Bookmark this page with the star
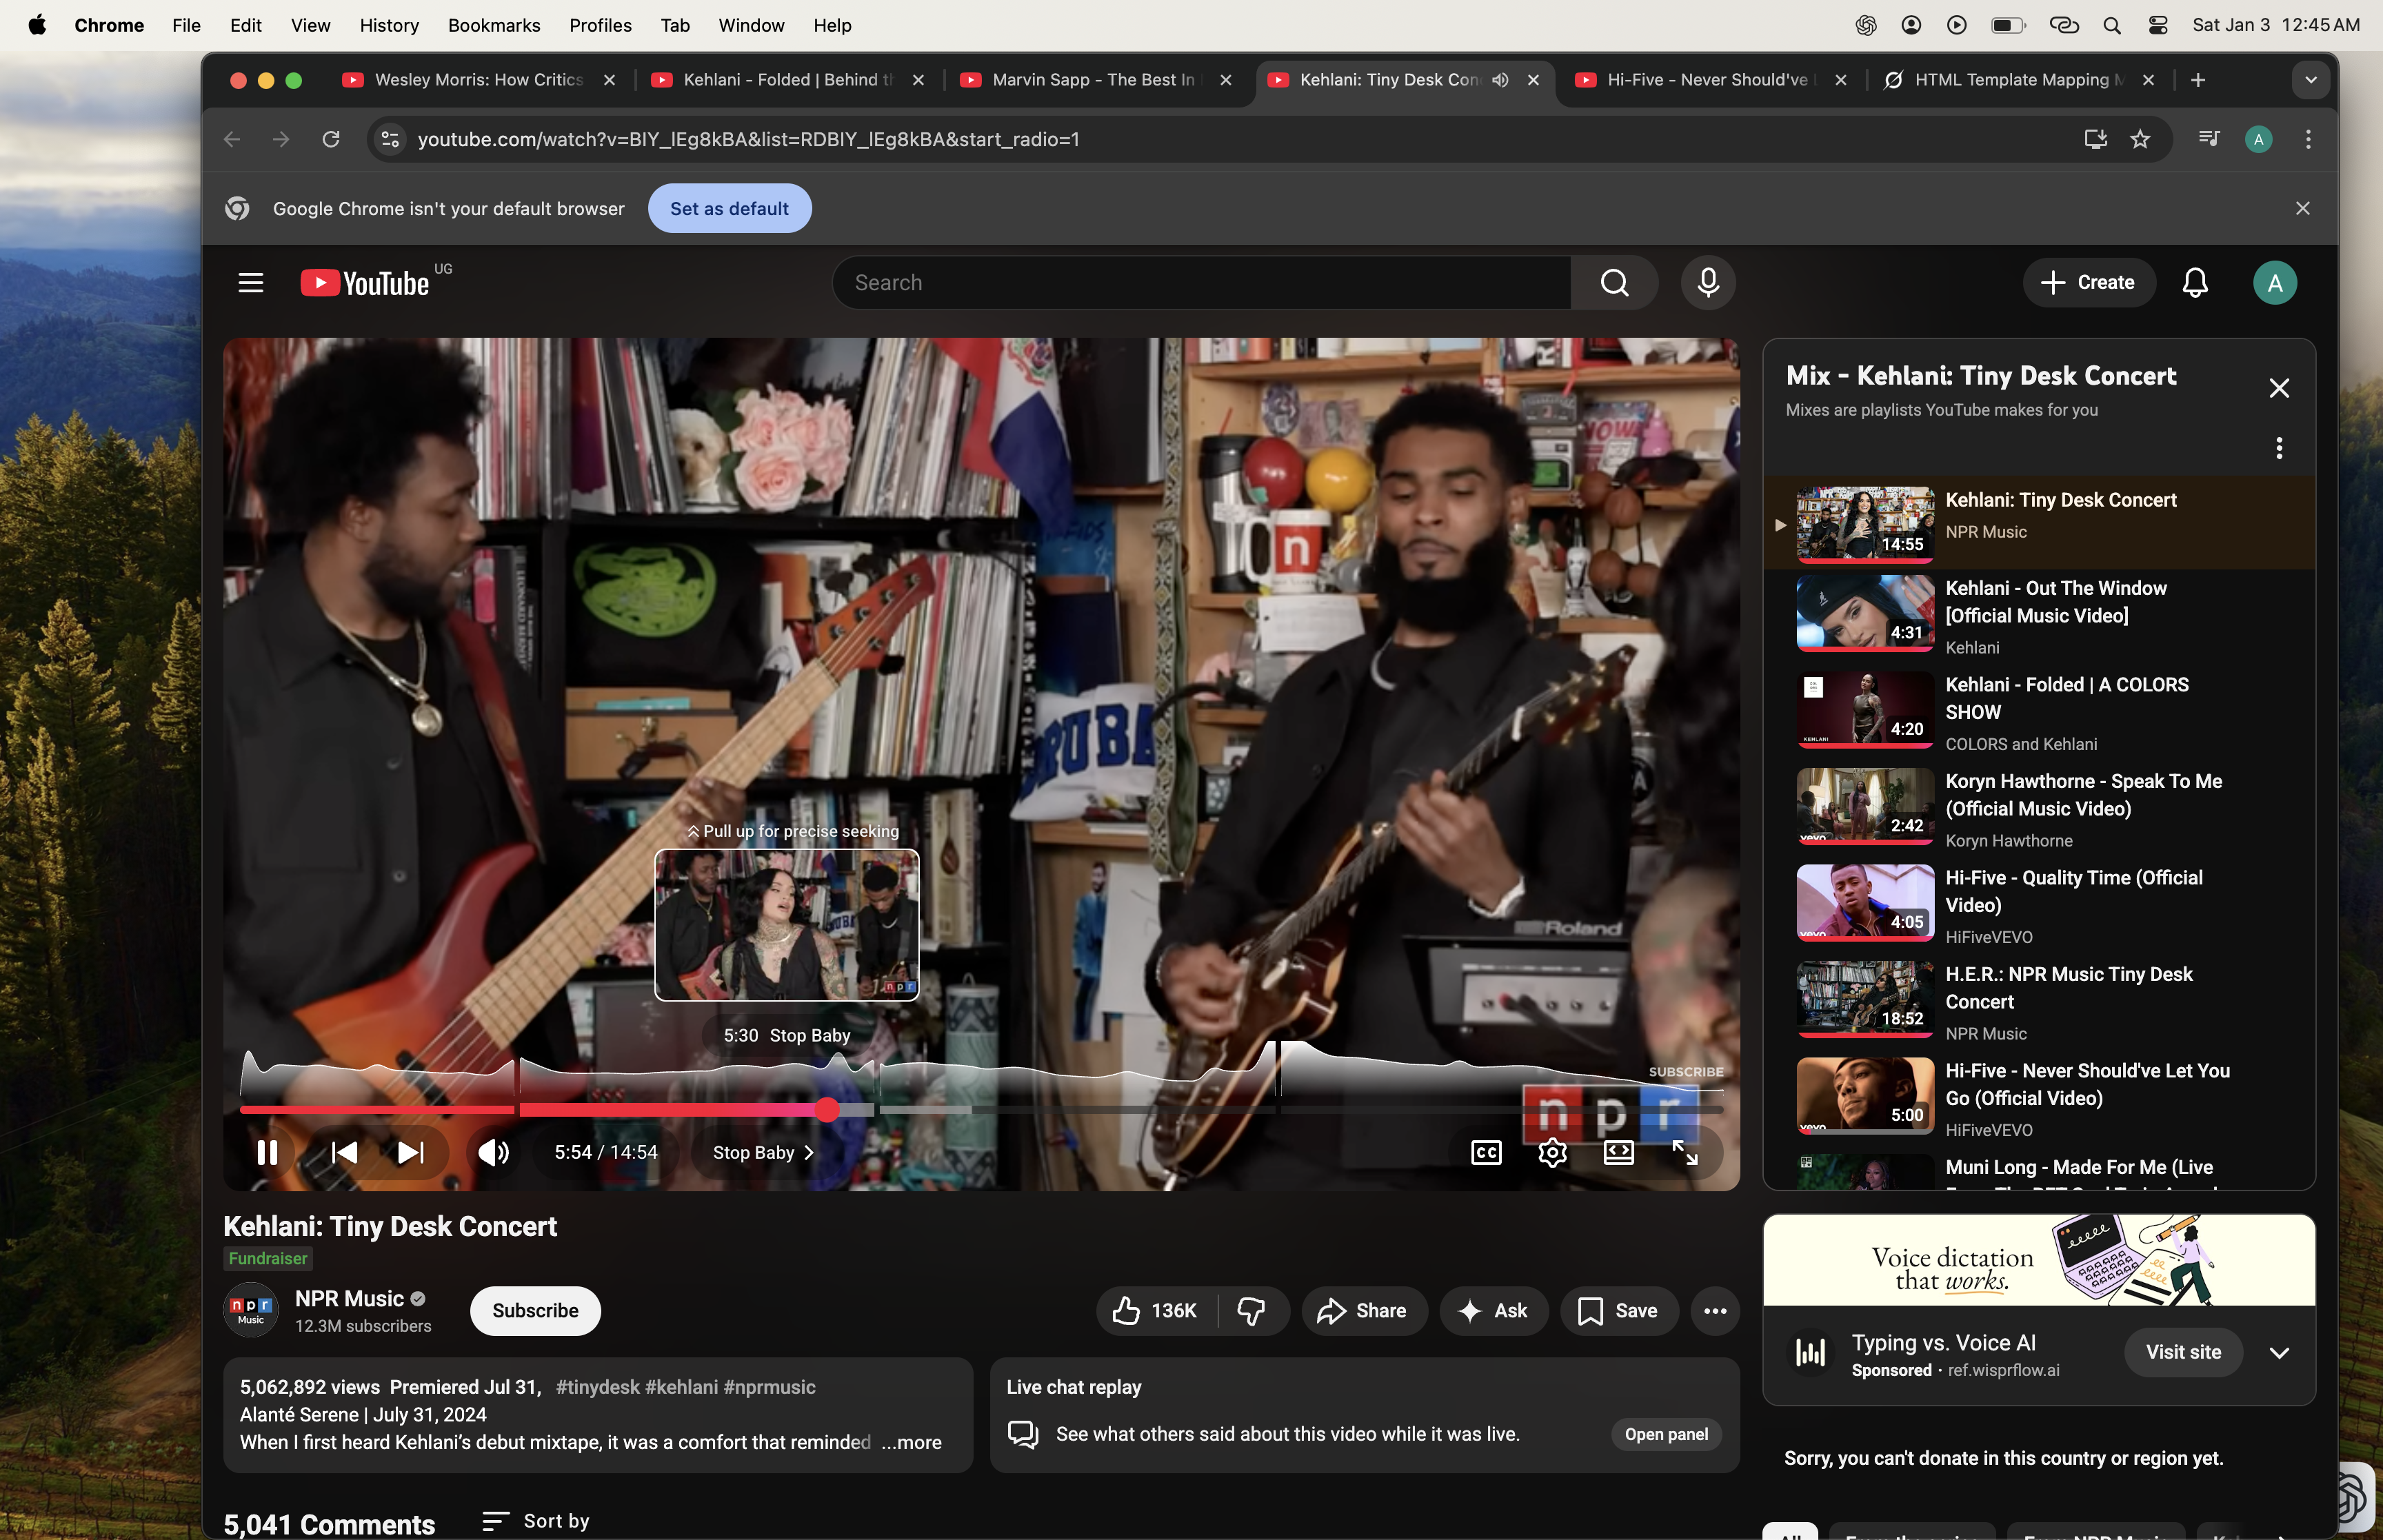The height and width of the screenshot is (1540, 2383). point(2140,139)
